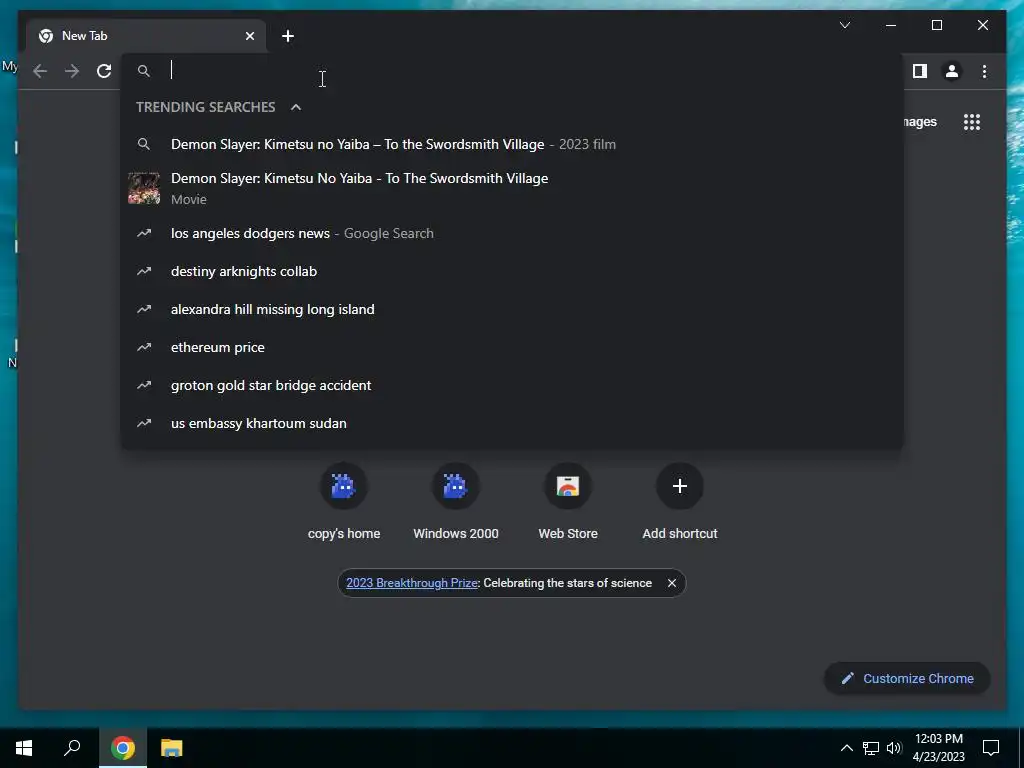This screenshot has width=1024, height=768.
Task: Open taskbar search magnifier
Action: [x=72, y=748]
